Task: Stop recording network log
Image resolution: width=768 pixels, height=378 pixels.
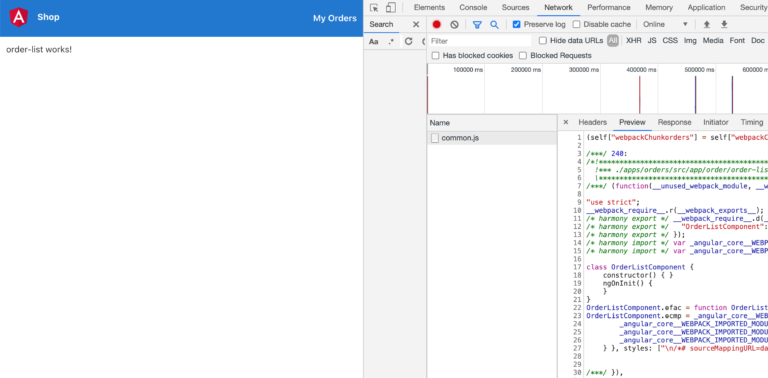Action: [437, 24]
